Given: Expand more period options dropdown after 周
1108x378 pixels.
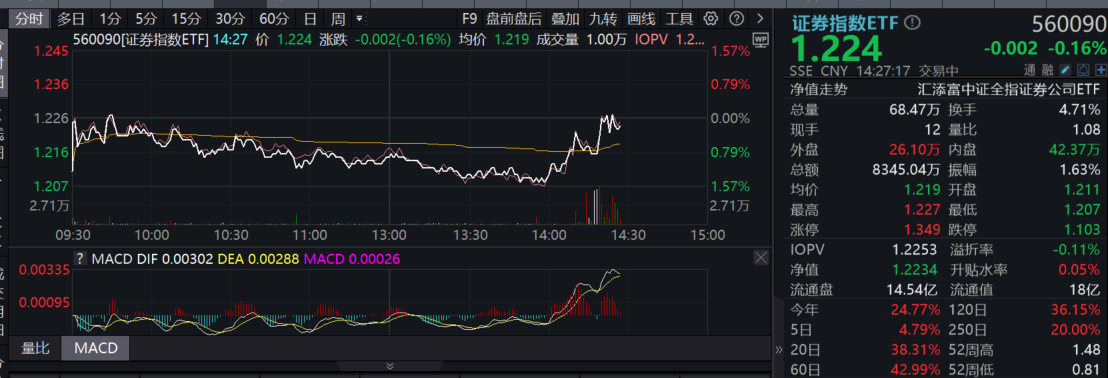Looking at the screenshot, I should (360, 18).
